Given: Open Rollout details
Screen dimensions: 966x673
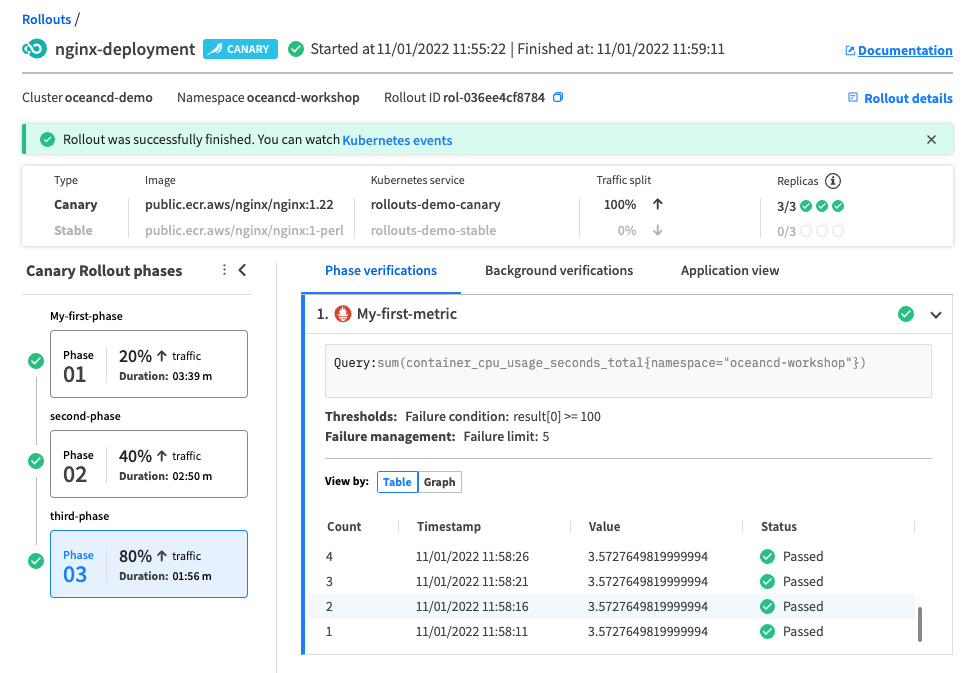Looking at the screenshot, I should [x=901, y=99].
